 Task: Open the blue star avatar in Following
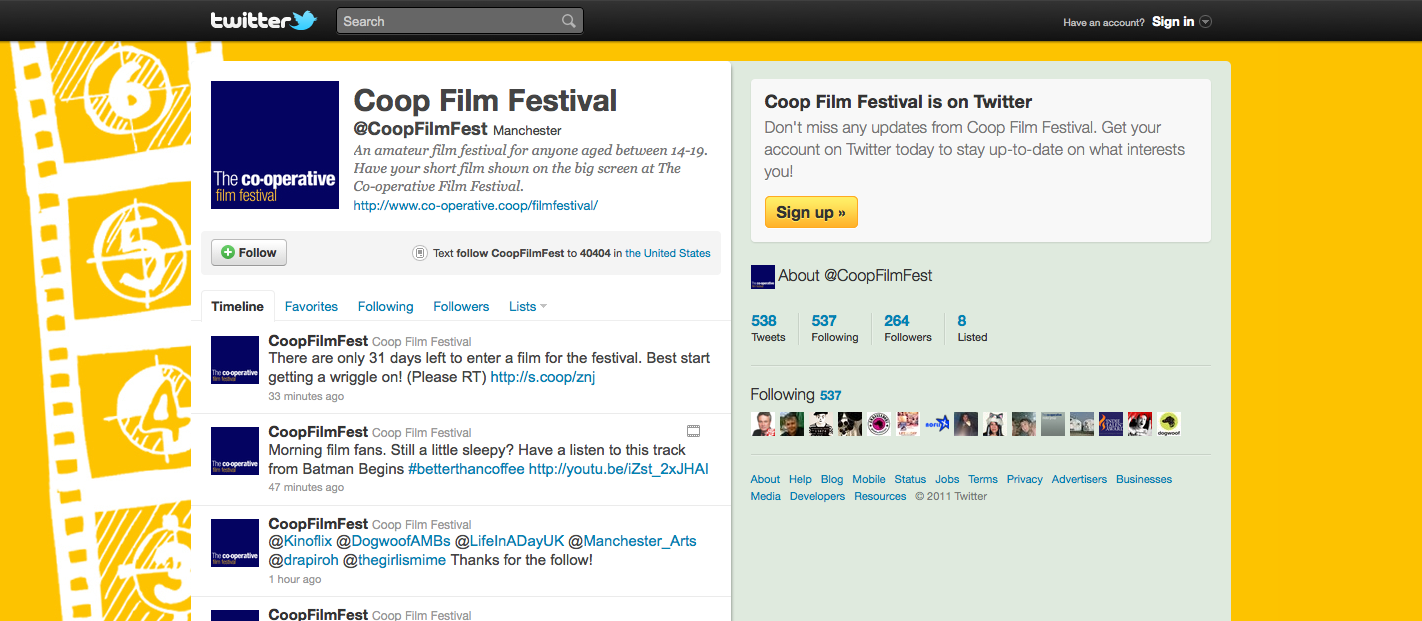pos(937,424)
